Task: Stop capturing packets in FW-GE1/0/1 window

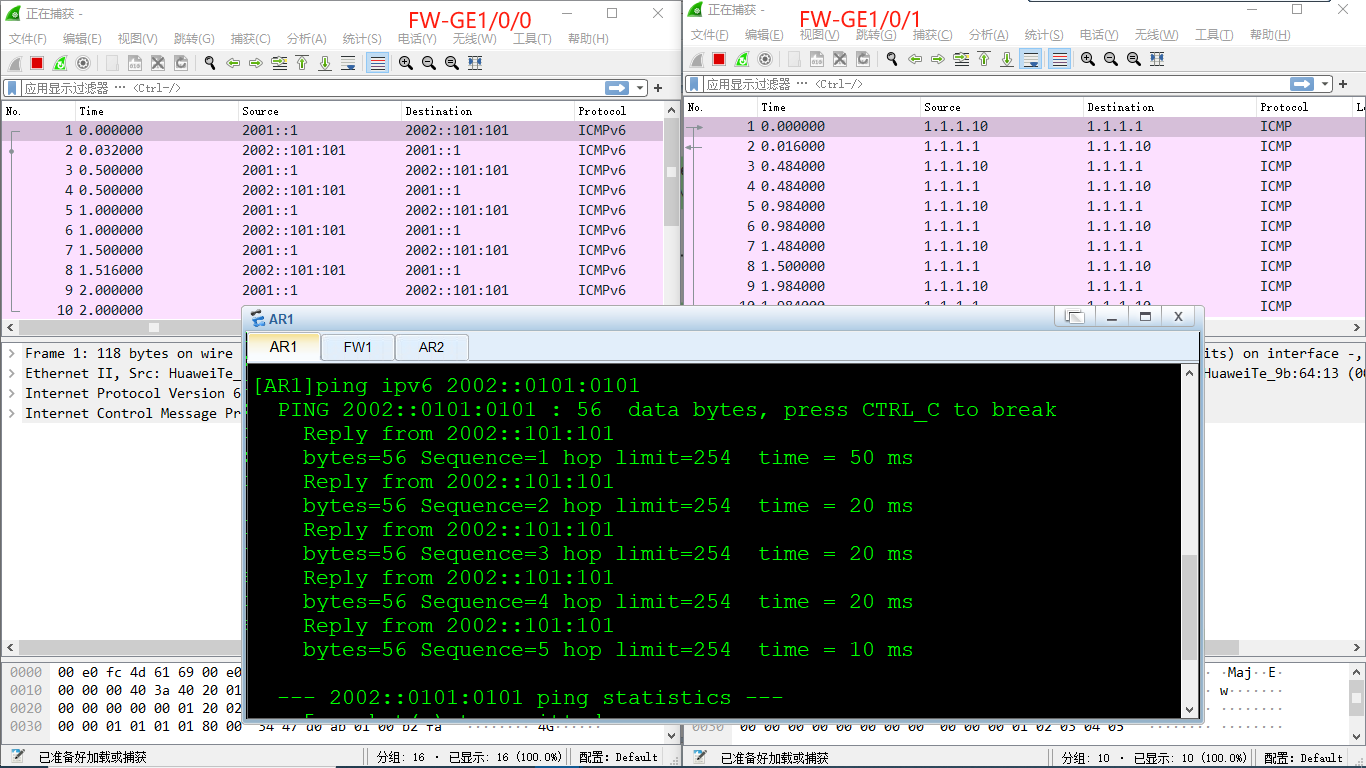Action: [719, 59]
